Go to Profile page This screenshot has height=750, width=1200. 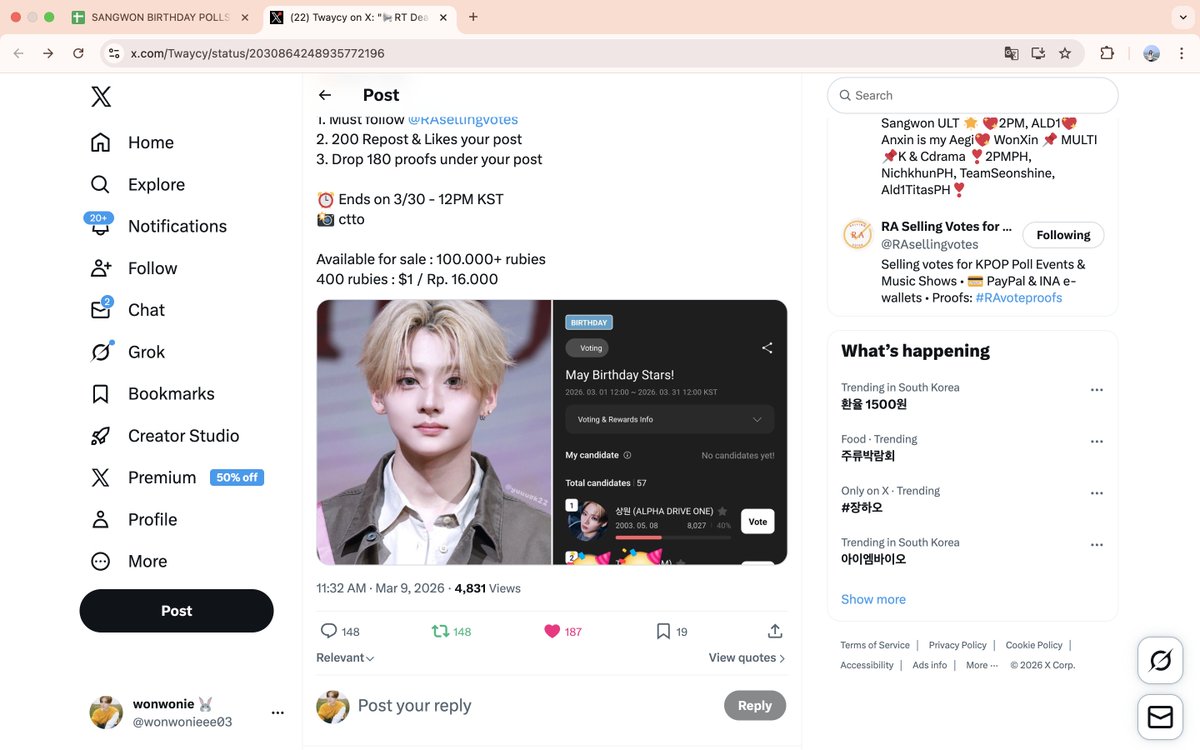133,520
